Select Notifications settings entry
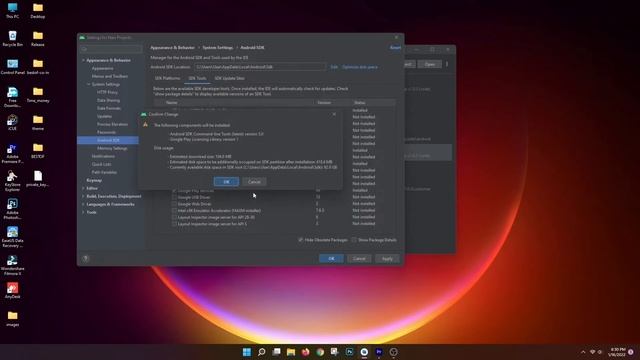This screenshot has width=640, height=360. [x=103, y=156]
